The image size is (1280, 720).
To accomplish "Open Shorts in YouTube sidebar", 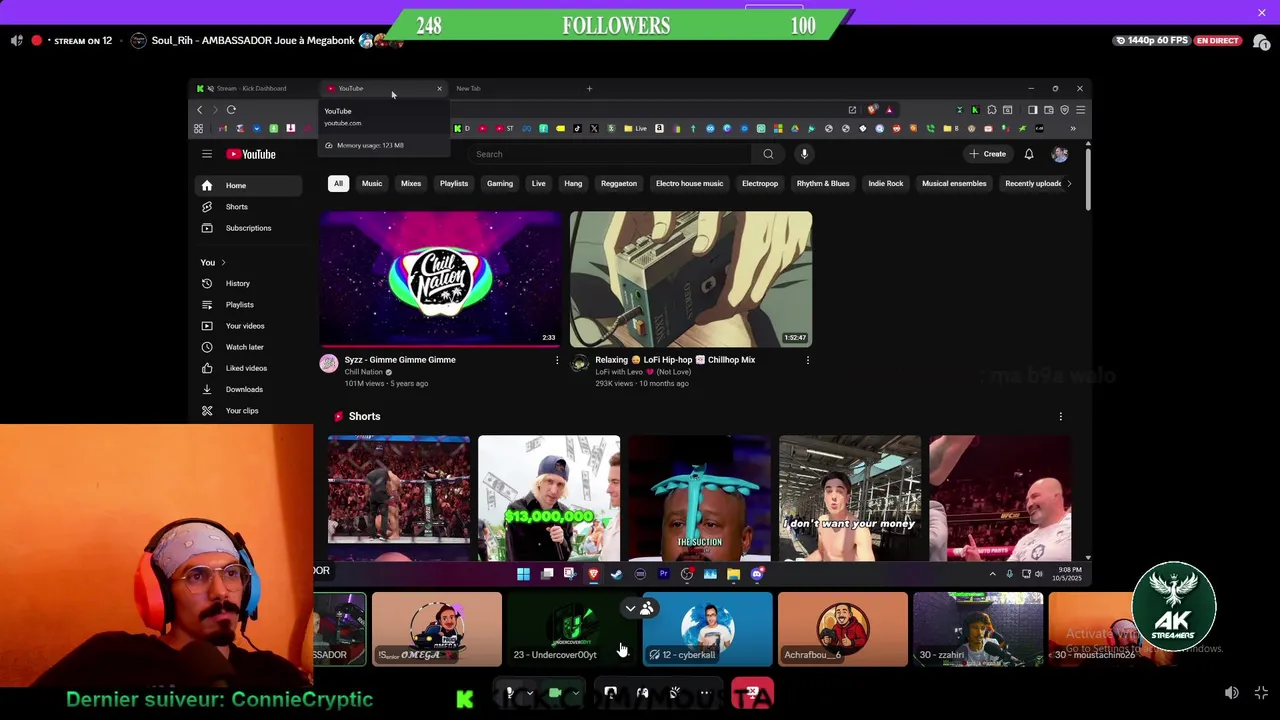I will 236,207.
